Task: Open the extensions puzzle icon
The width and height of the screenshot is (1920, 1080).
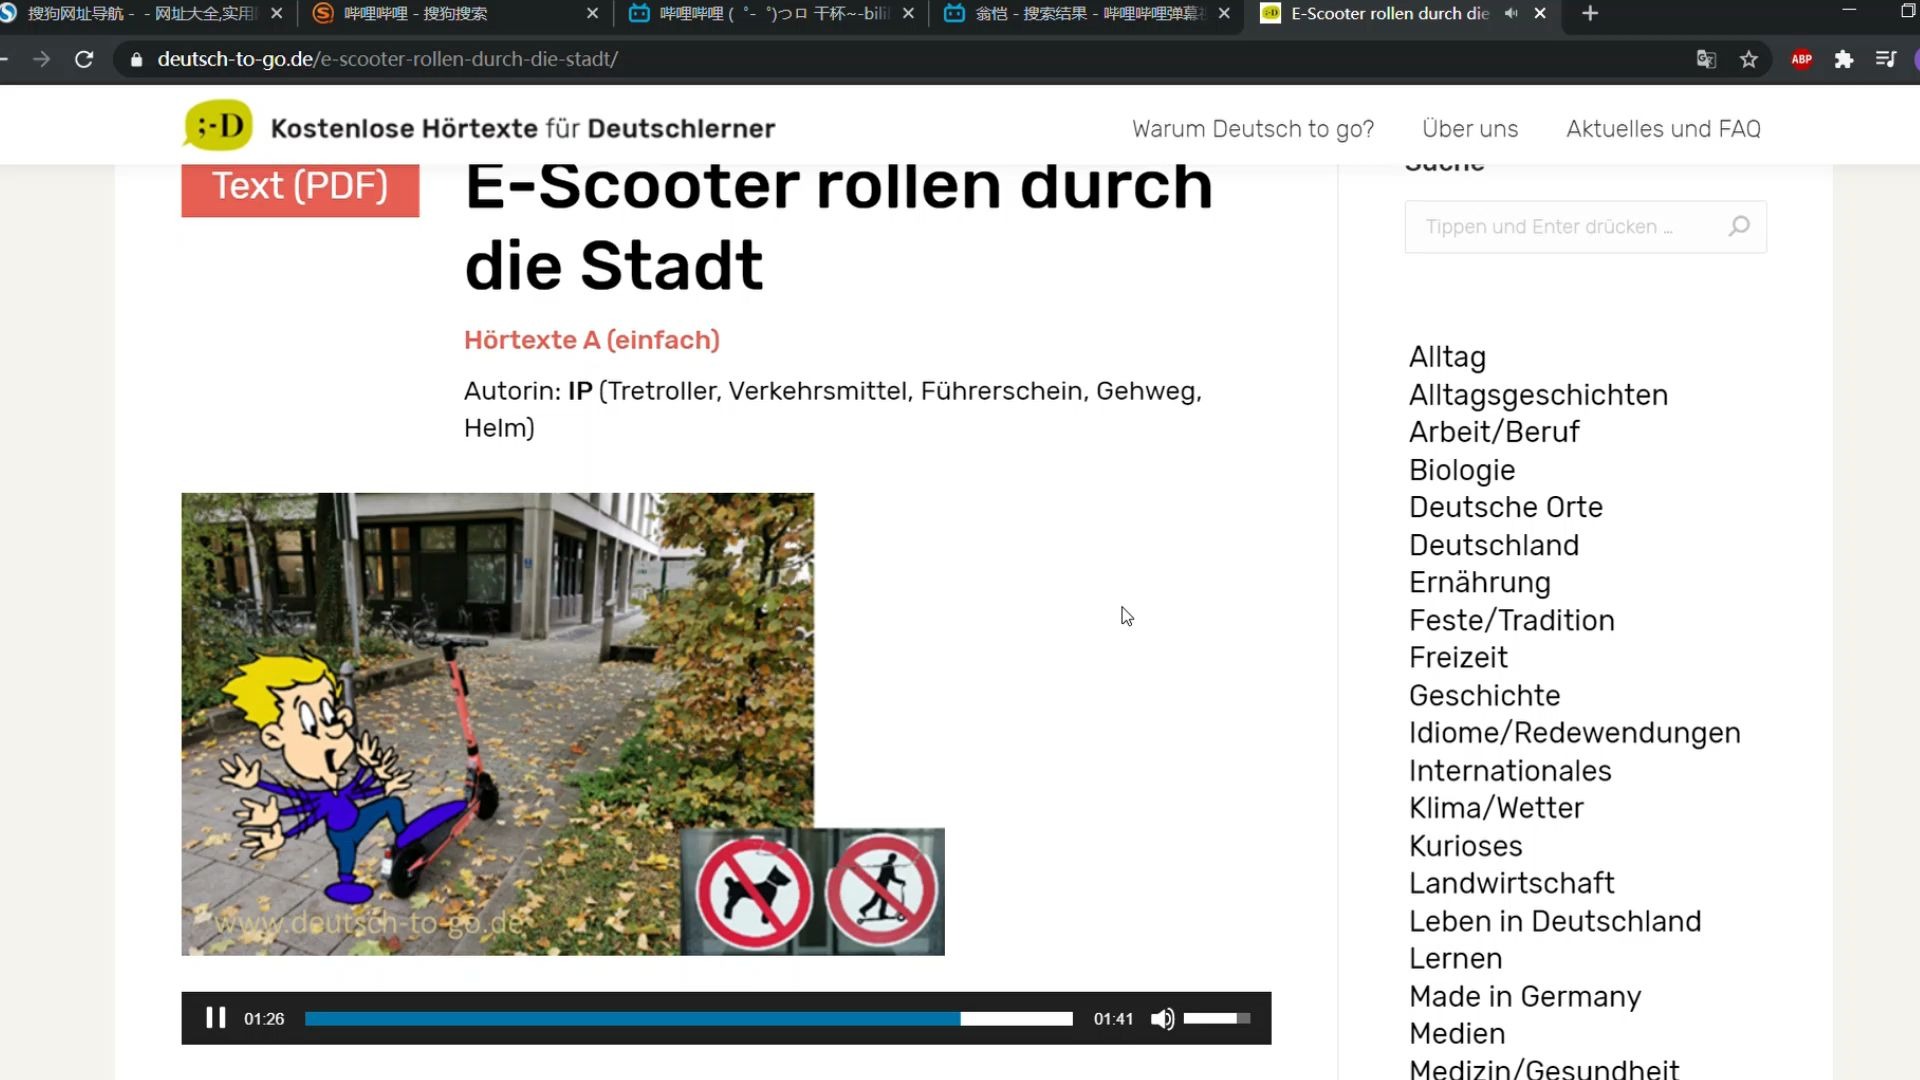Action: tap(1843, 59)
